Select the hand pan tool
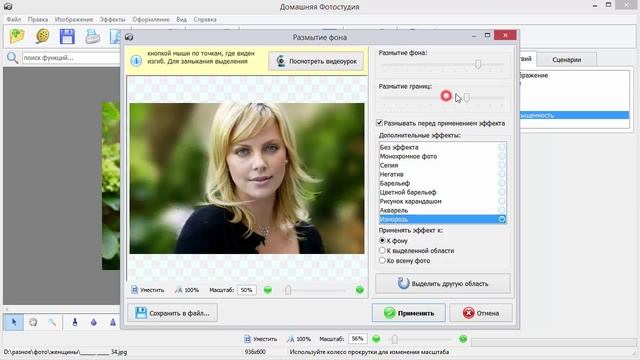Viewport: 640px width, 360px height. coord(33,322)
